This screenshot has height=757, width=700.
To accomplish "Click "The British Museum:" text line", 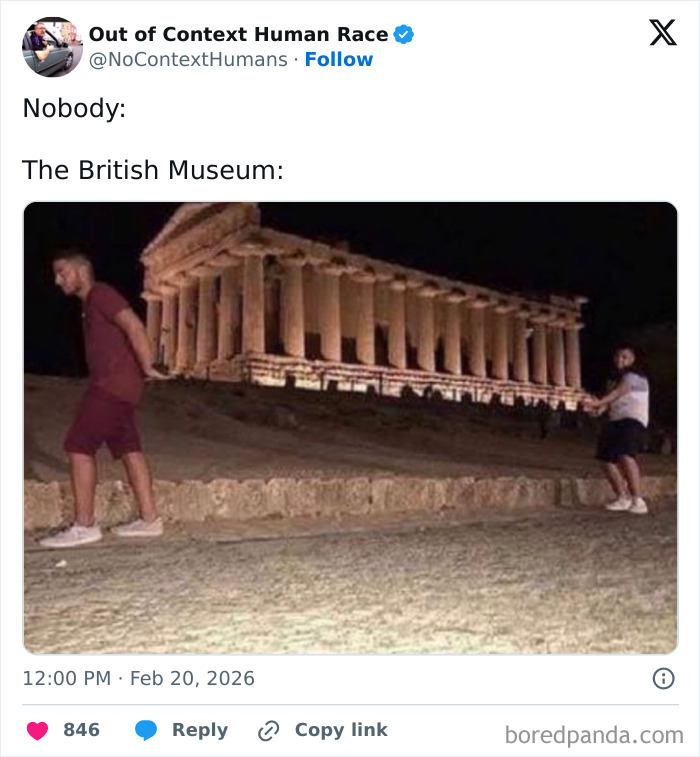I will pos(153,170).
